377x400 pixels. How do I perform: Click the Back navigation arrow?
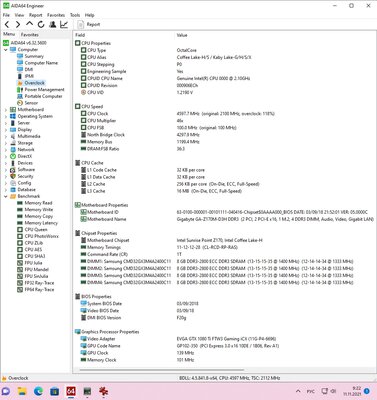7,24
